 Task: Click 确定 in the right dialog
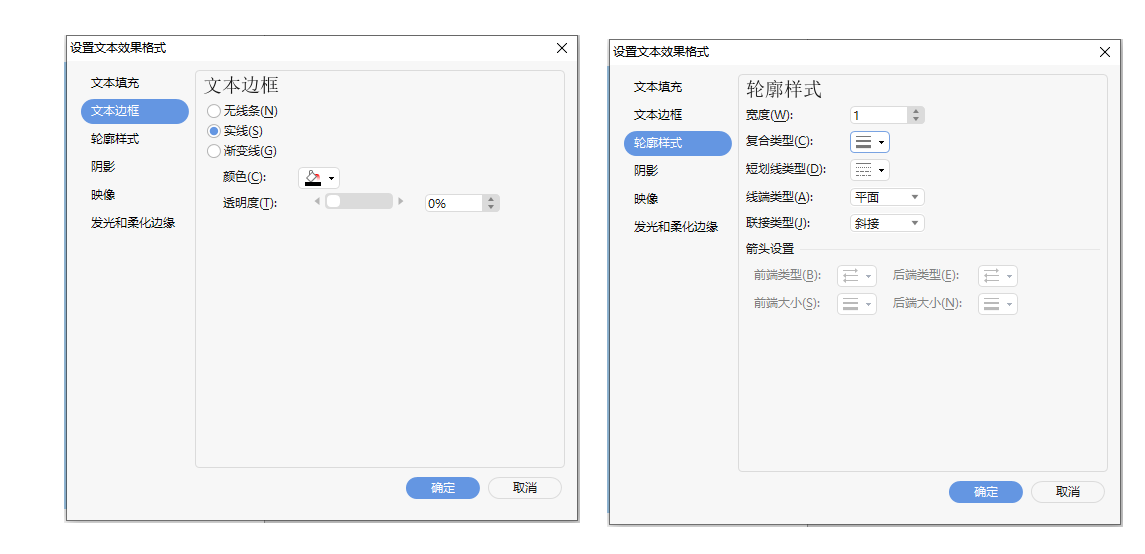click(986, 492)
